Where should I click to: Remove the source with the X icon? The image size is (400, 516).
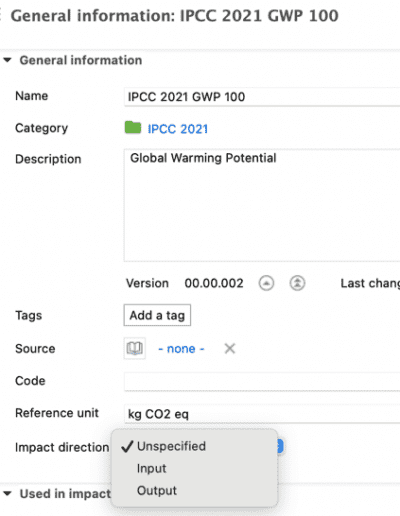point(230,349)
